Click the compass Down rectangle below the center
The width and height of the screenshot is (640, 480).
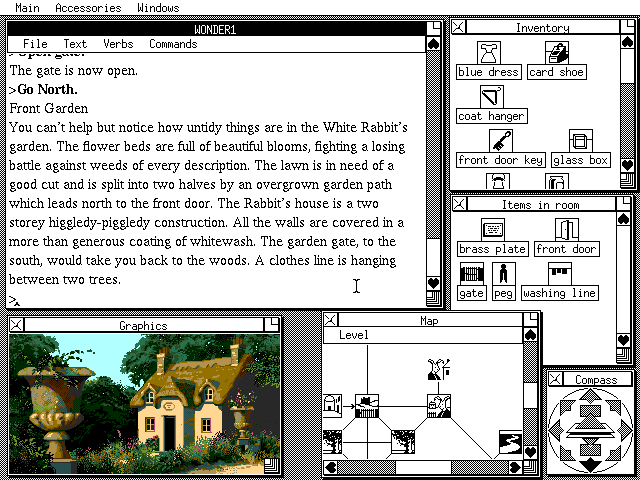pyautogui.click(x=590, y=449)
